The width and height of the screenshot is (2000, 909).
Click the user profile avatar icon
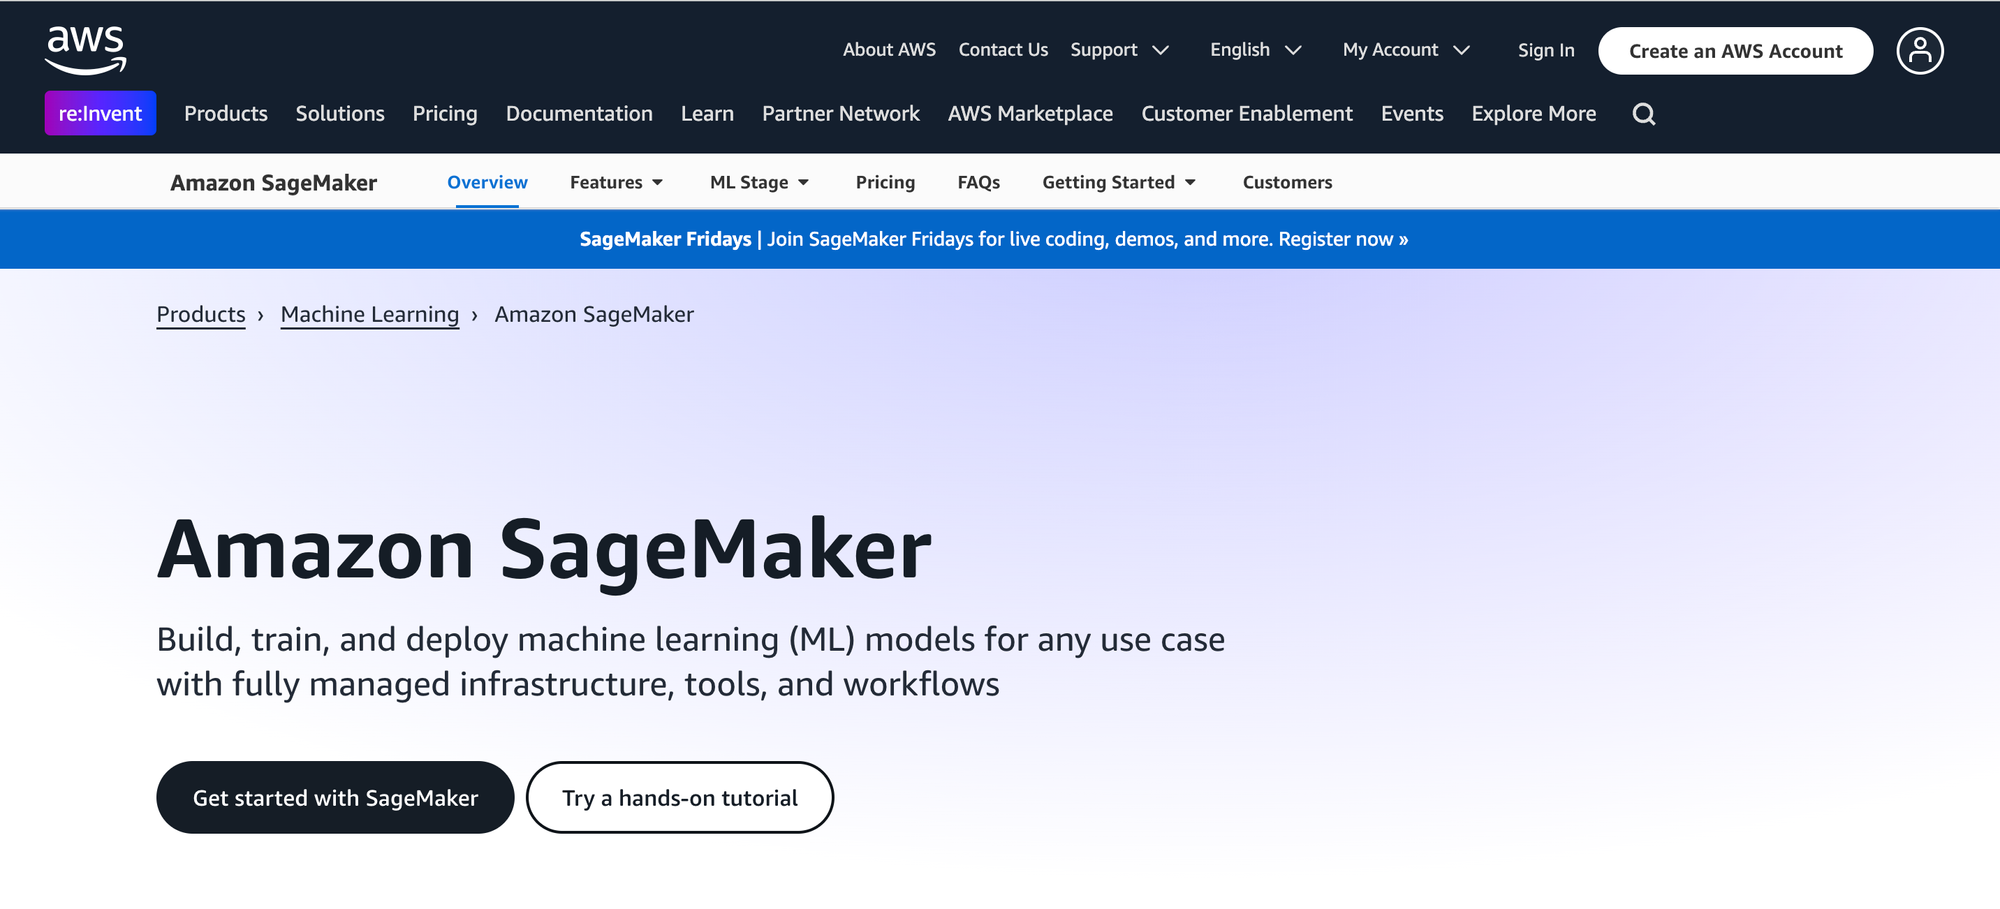point(1920,51)
